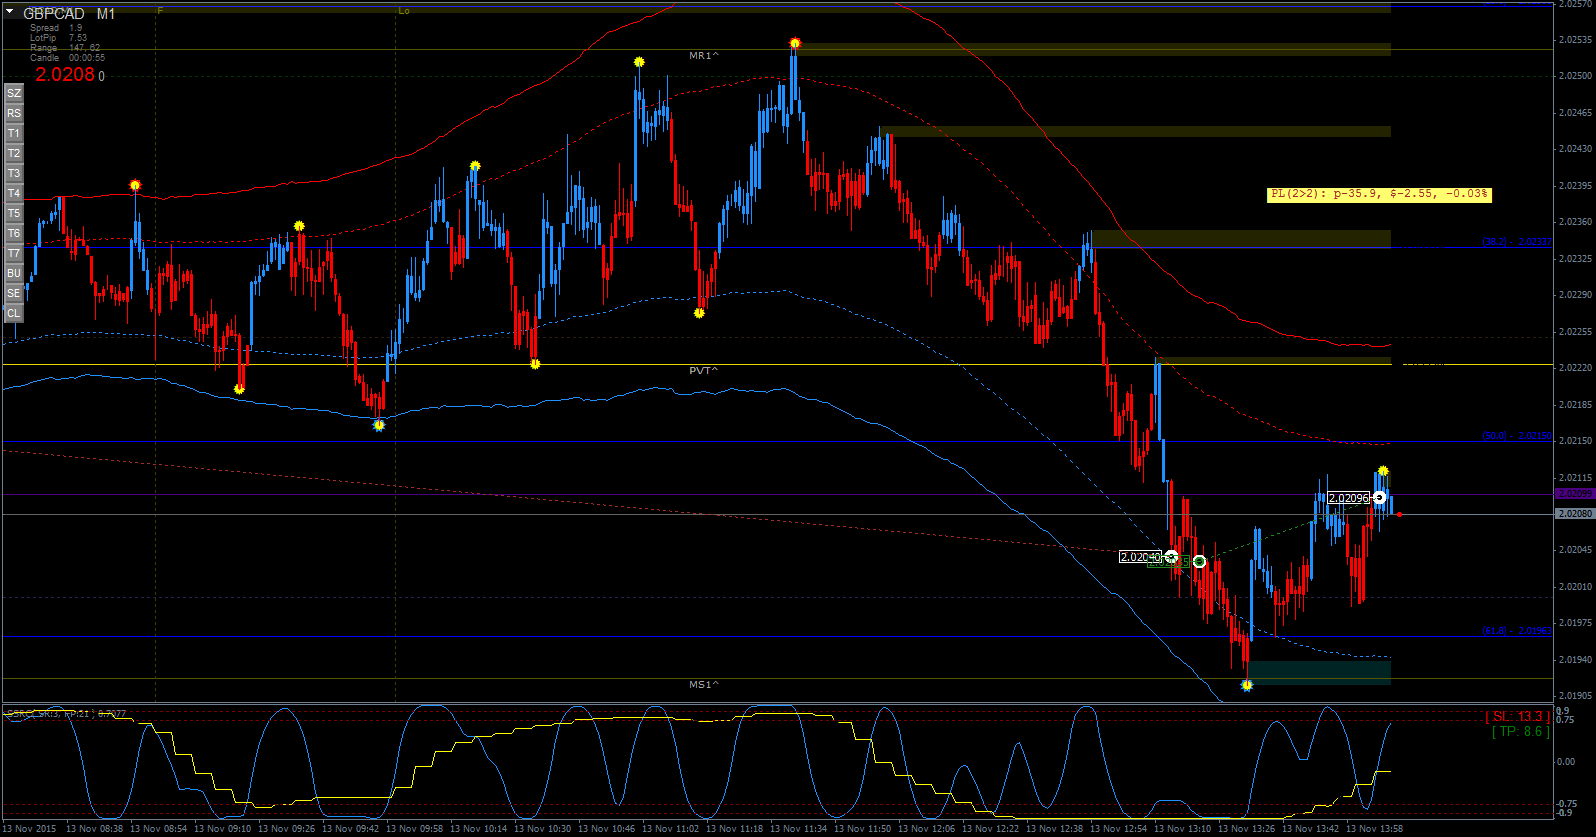The height and width of the screenshot is (837, 1596).
Task: Select the MR1^ pivot level label
Action: tap(704, 56)
